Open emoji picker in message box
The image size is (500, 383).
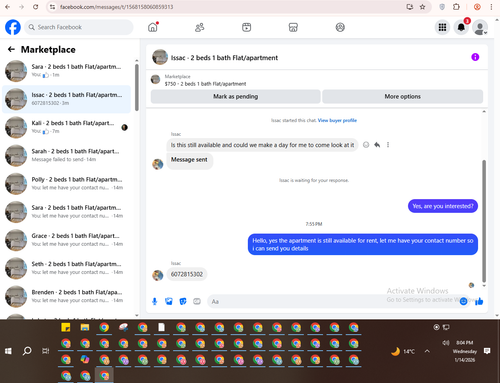pos(463,301)
